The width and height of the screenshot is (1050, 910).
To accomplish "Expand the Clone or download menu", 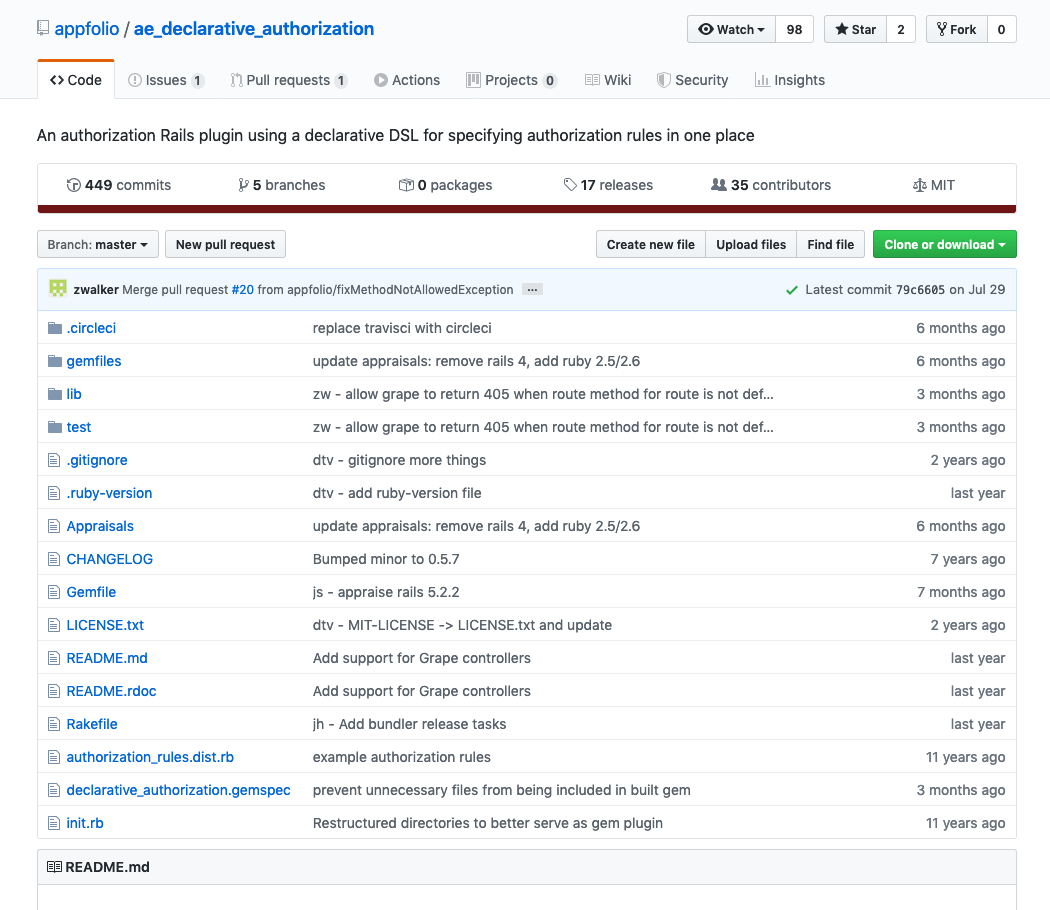I will click(944, 244).
